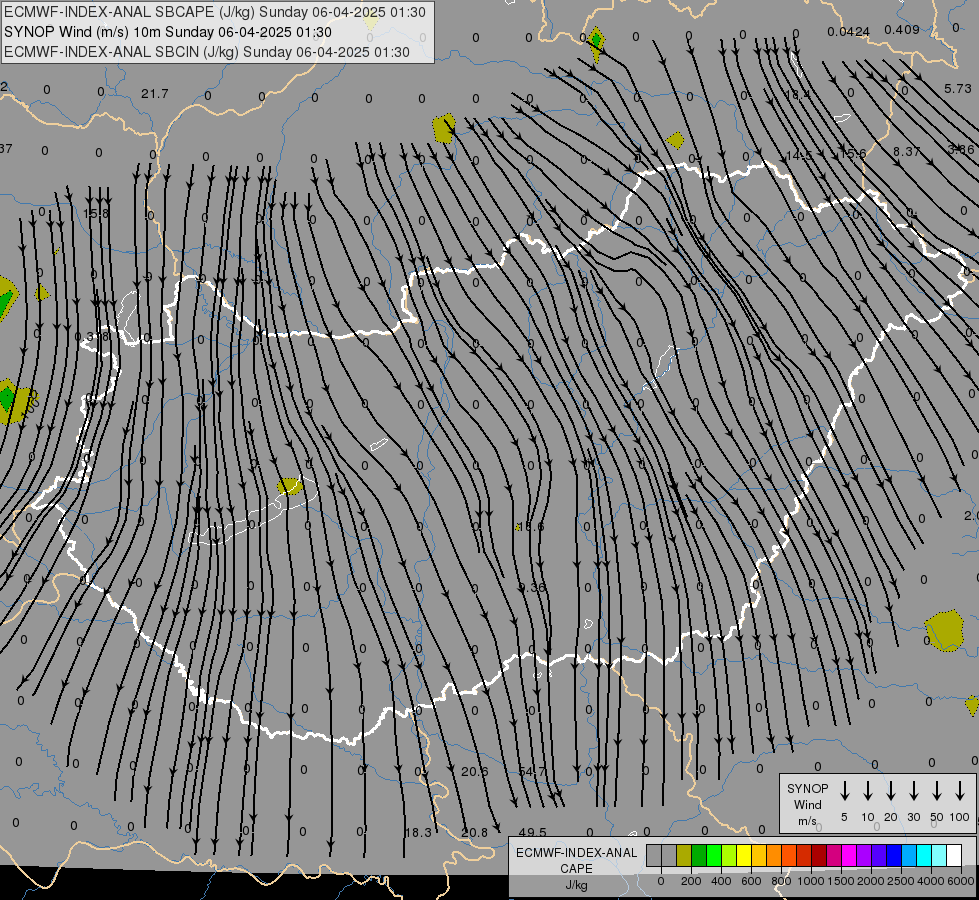This screenshot has width=979, height=900.
Task: Click the 400 tick label on CAPE scale
Action: tap(721, 881)
